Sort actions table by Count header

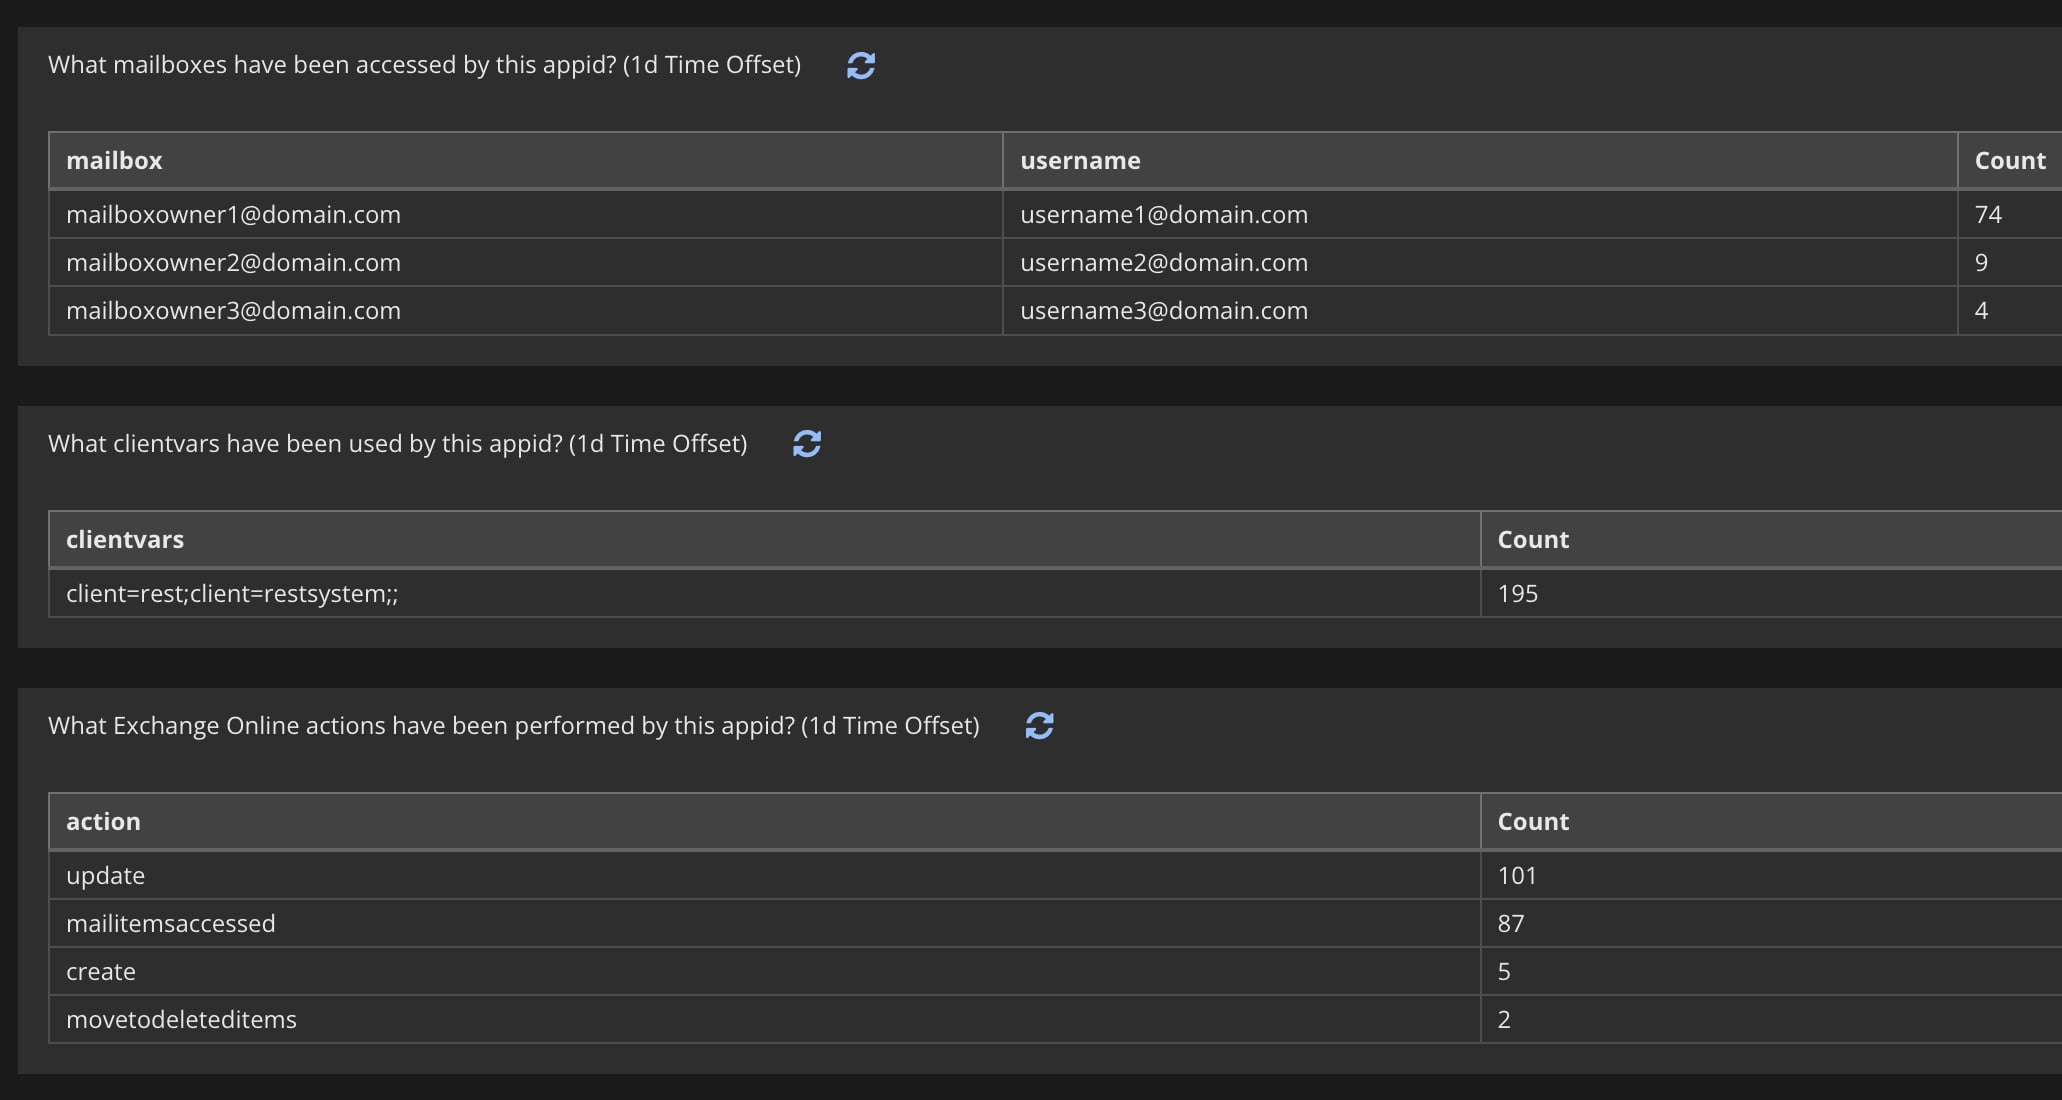point(1532,822)
